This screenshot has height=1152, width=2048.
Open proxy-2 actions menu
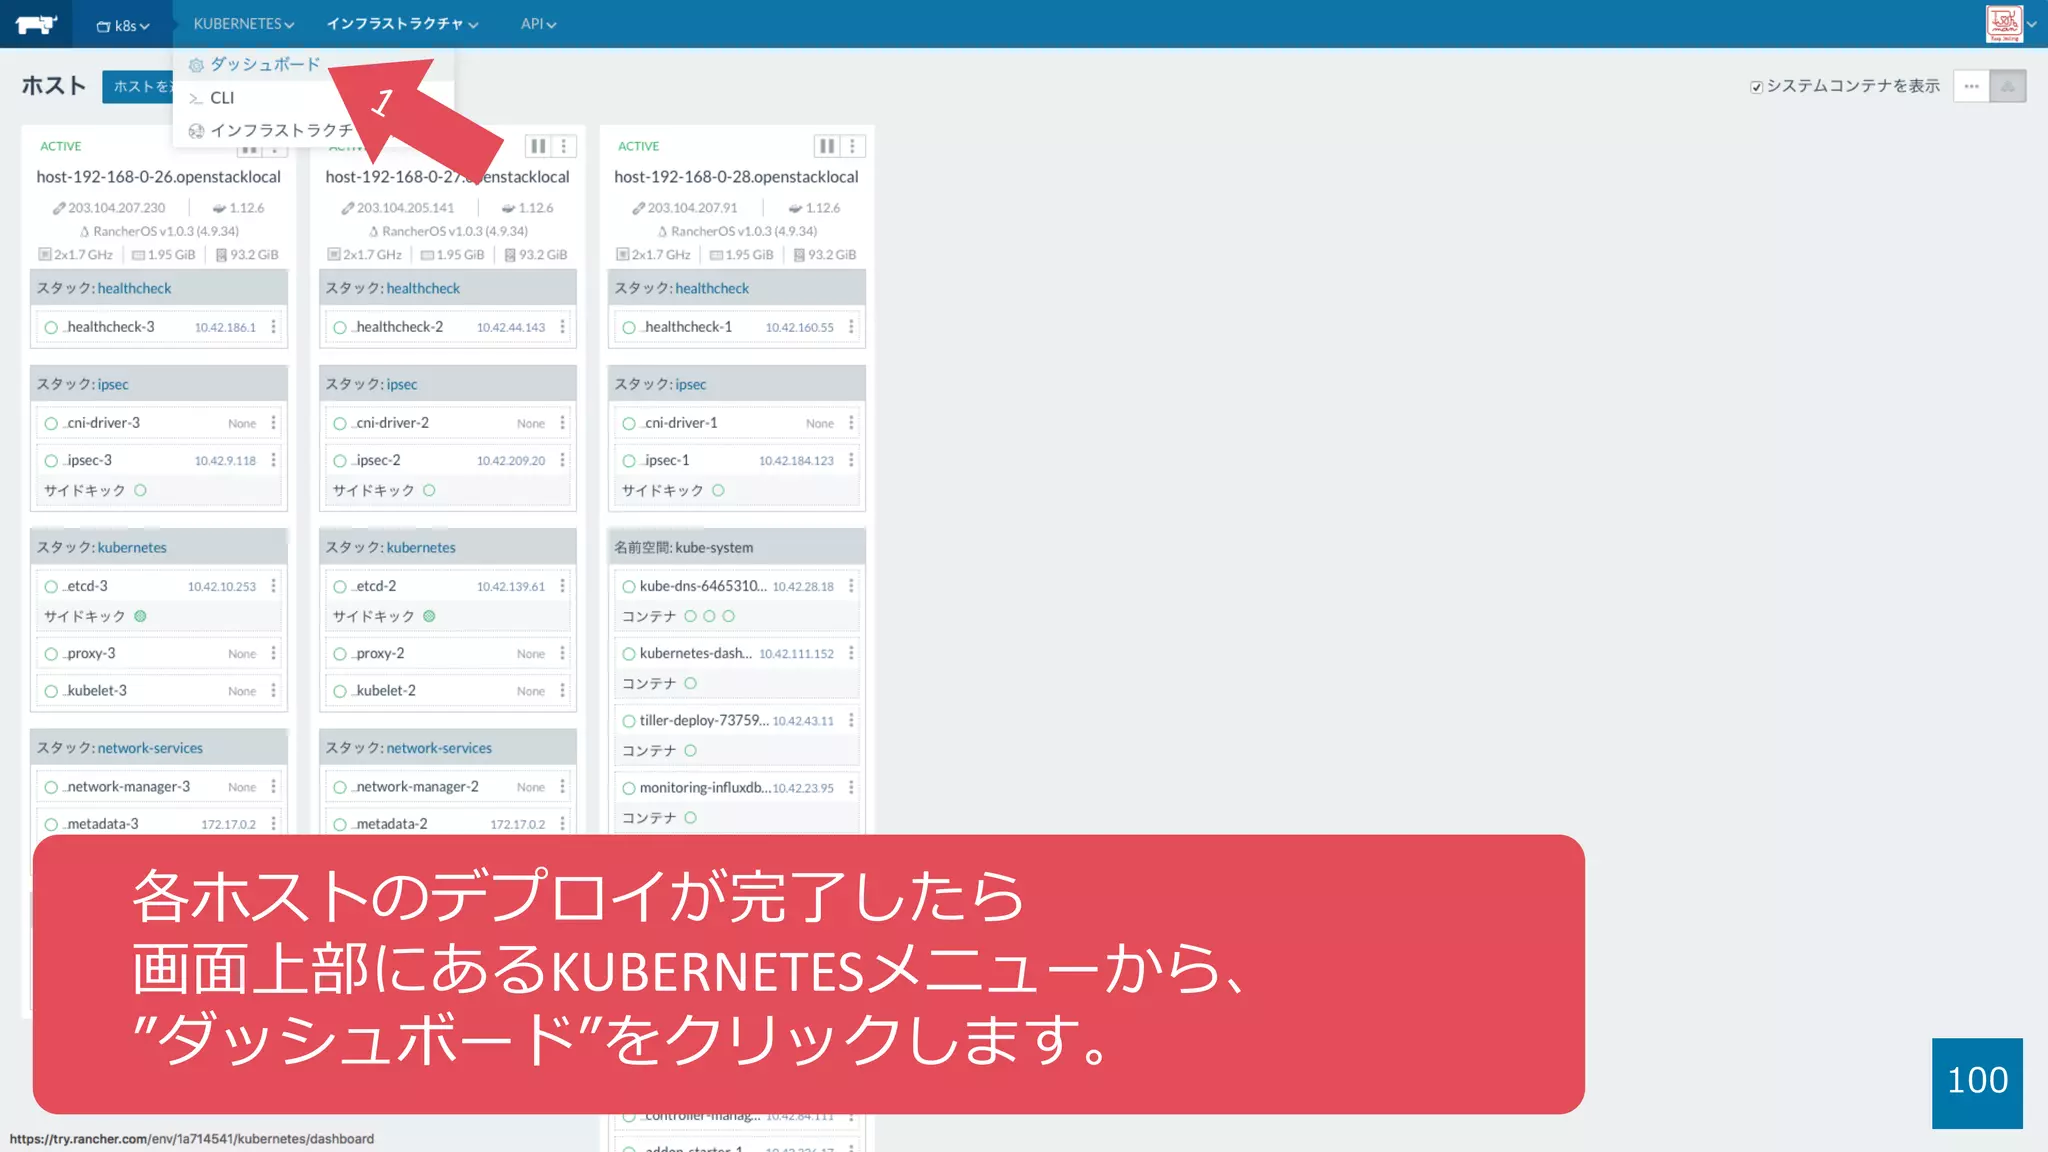pos(562,653)
